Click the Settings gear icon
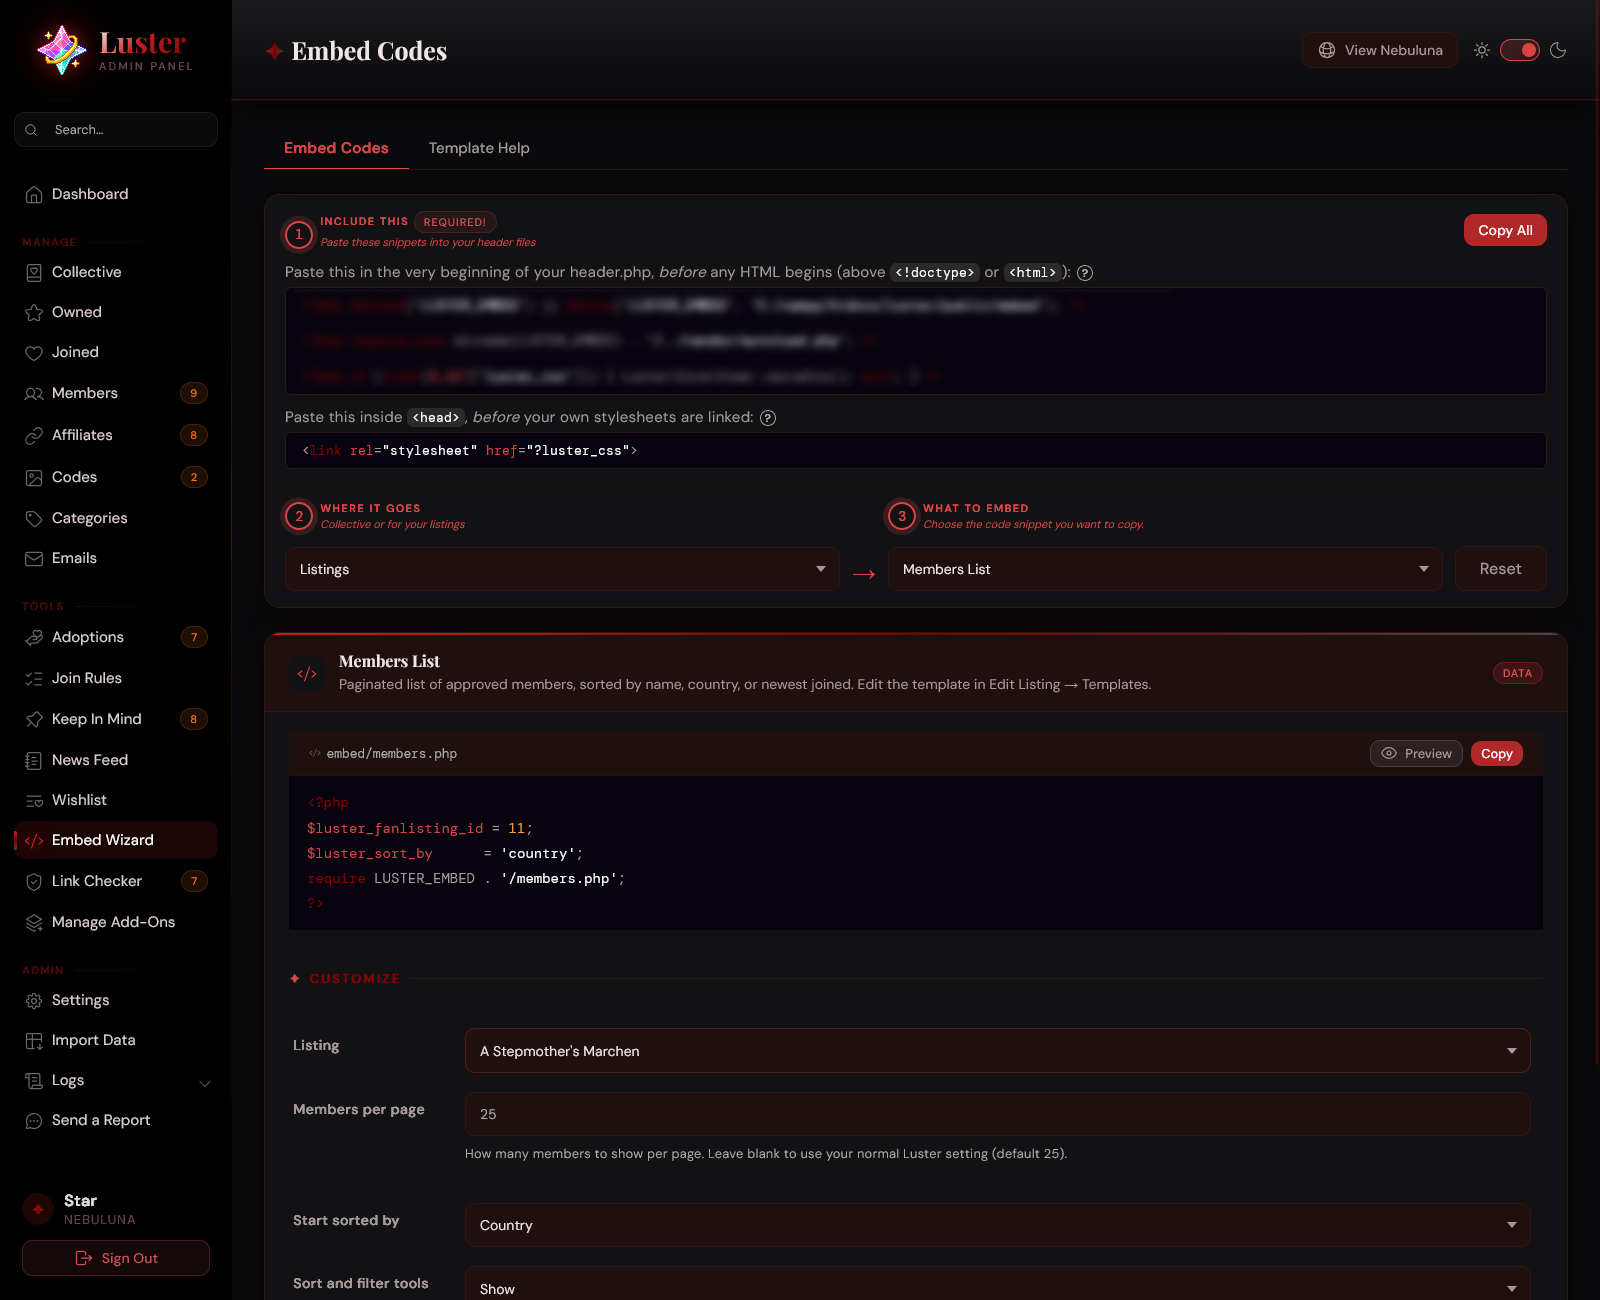This screenshot has width=1600, height=1300. (x=34, y=1000)
